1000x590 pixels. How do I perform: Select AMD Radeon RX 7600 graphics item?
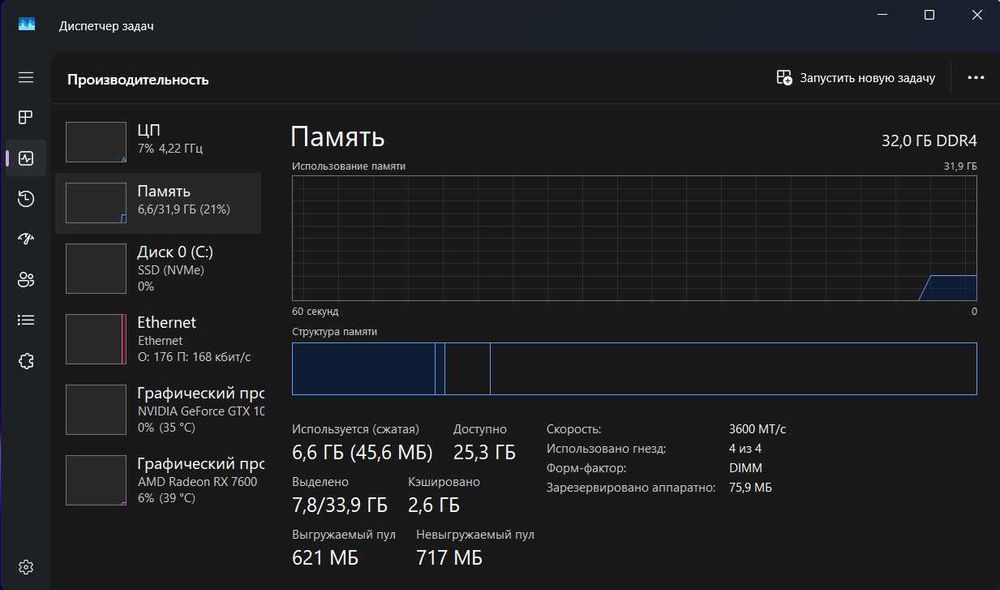tap(158, 480)
